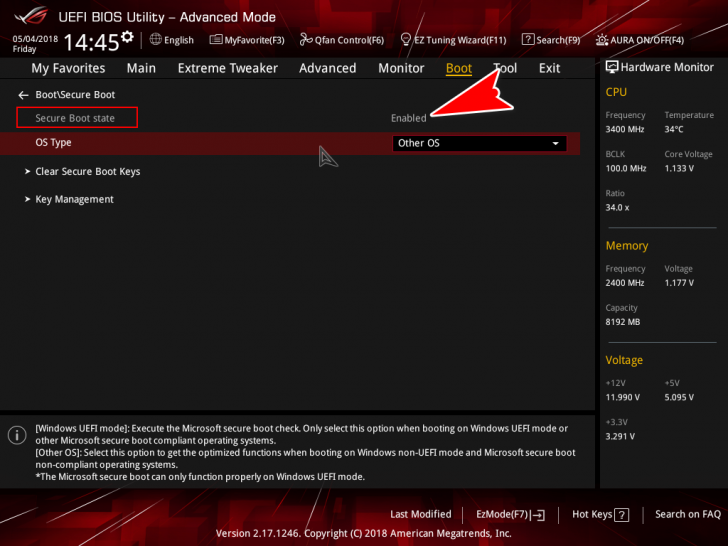Click EZ Tuning Wizard(F11) label
728x546 pixels.
(460, 40)
